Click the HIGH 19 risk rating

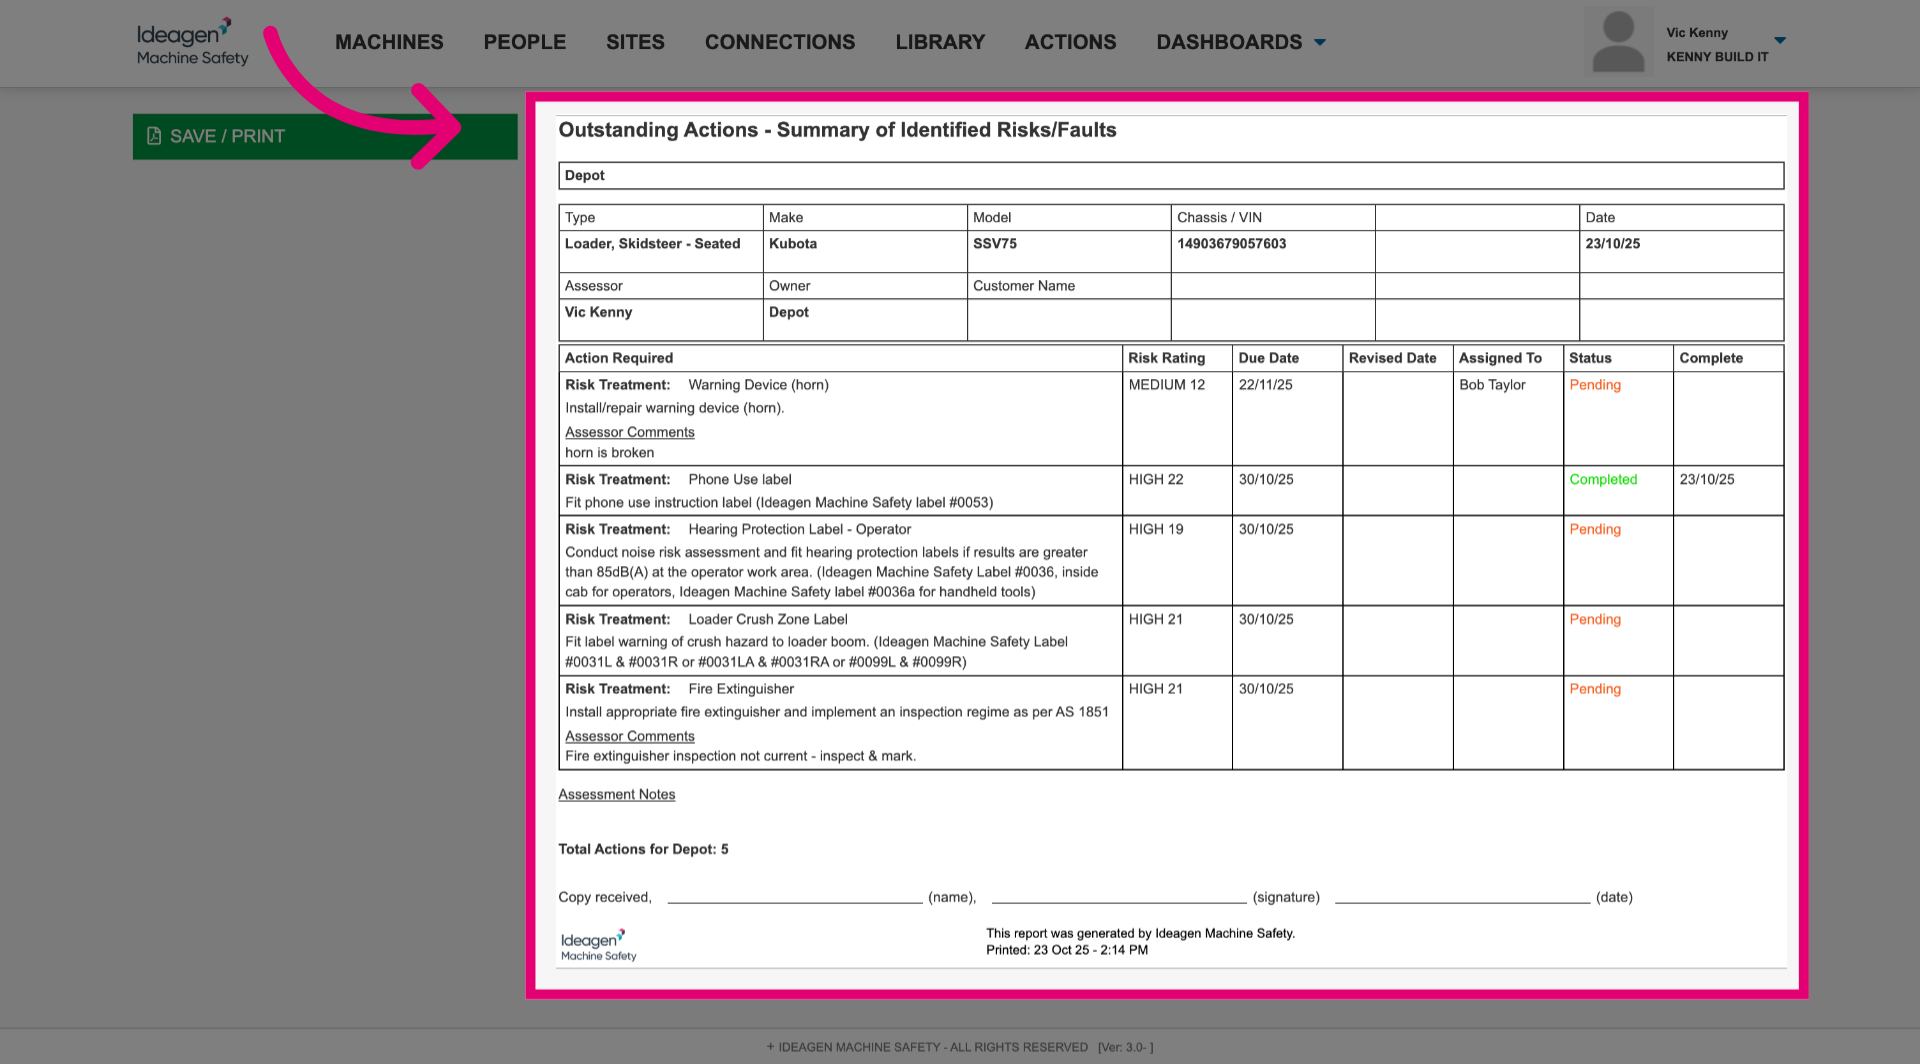pos(1156,530)
